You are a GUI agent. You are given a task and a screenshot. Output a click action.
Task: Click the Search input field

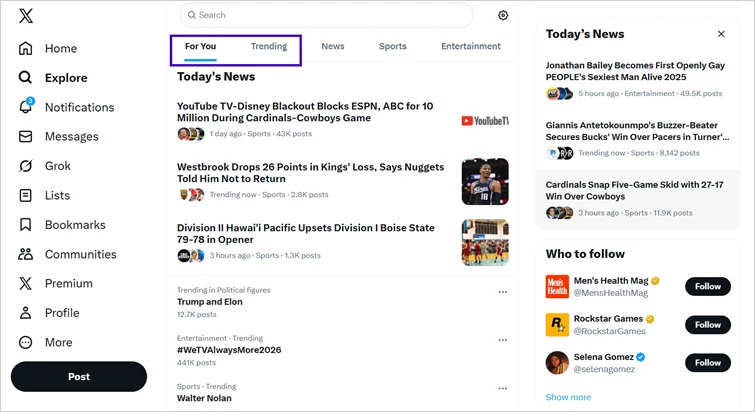[x=326, y=15]
